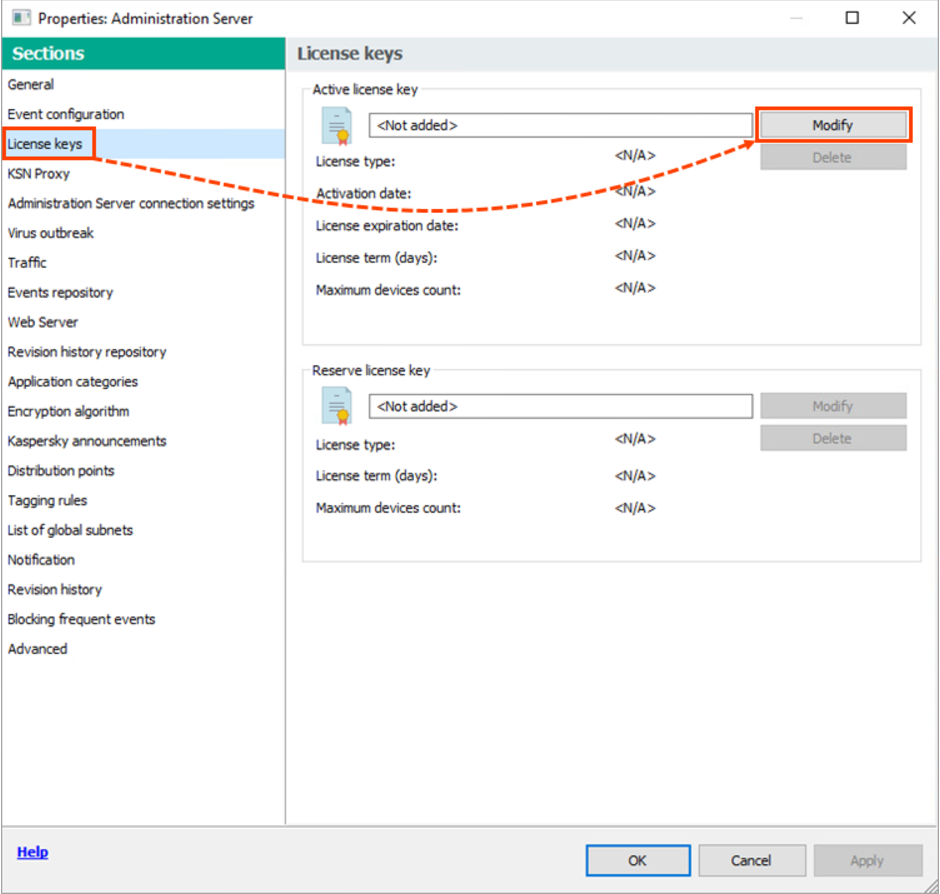Click the Apply button
Screen dimensions: 940x894
(x=867, y=860)
